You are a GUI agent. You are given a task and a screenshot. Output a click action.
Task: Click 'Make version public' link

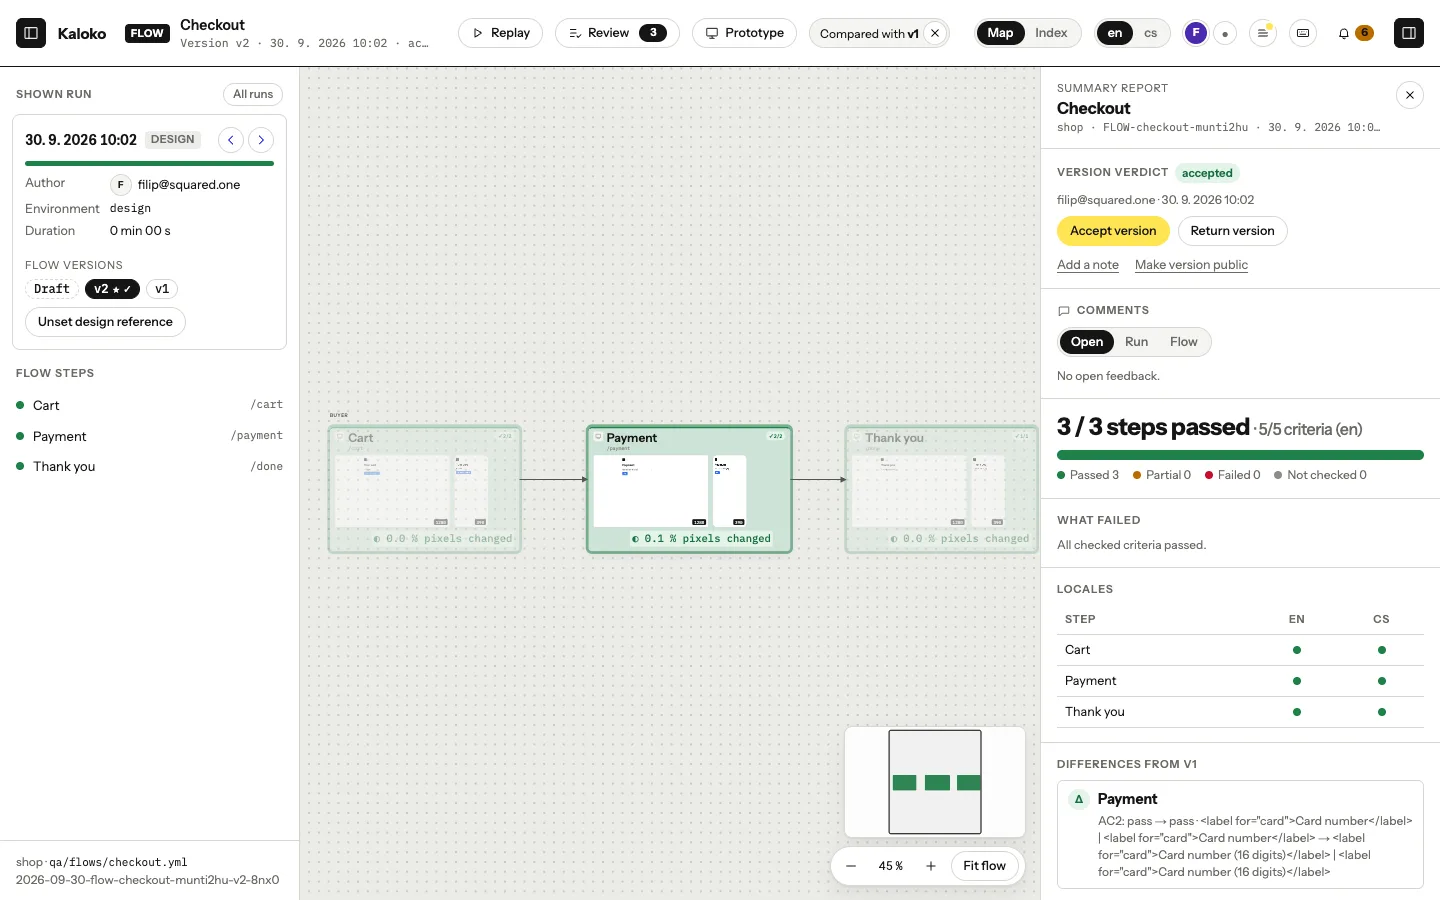[x=1191, y=265]
